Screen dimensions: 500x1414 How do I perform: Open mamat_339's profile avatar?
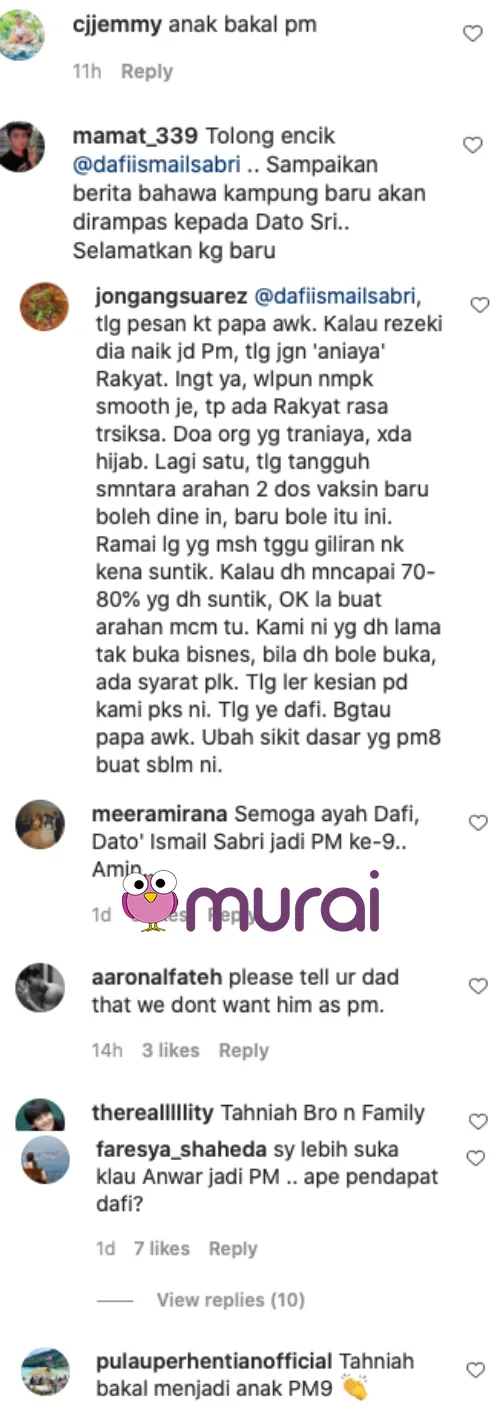22,146
